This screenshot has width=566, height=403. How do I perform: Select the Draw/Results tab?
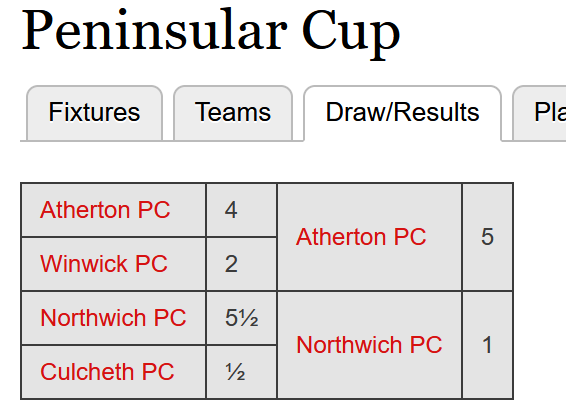402,113
